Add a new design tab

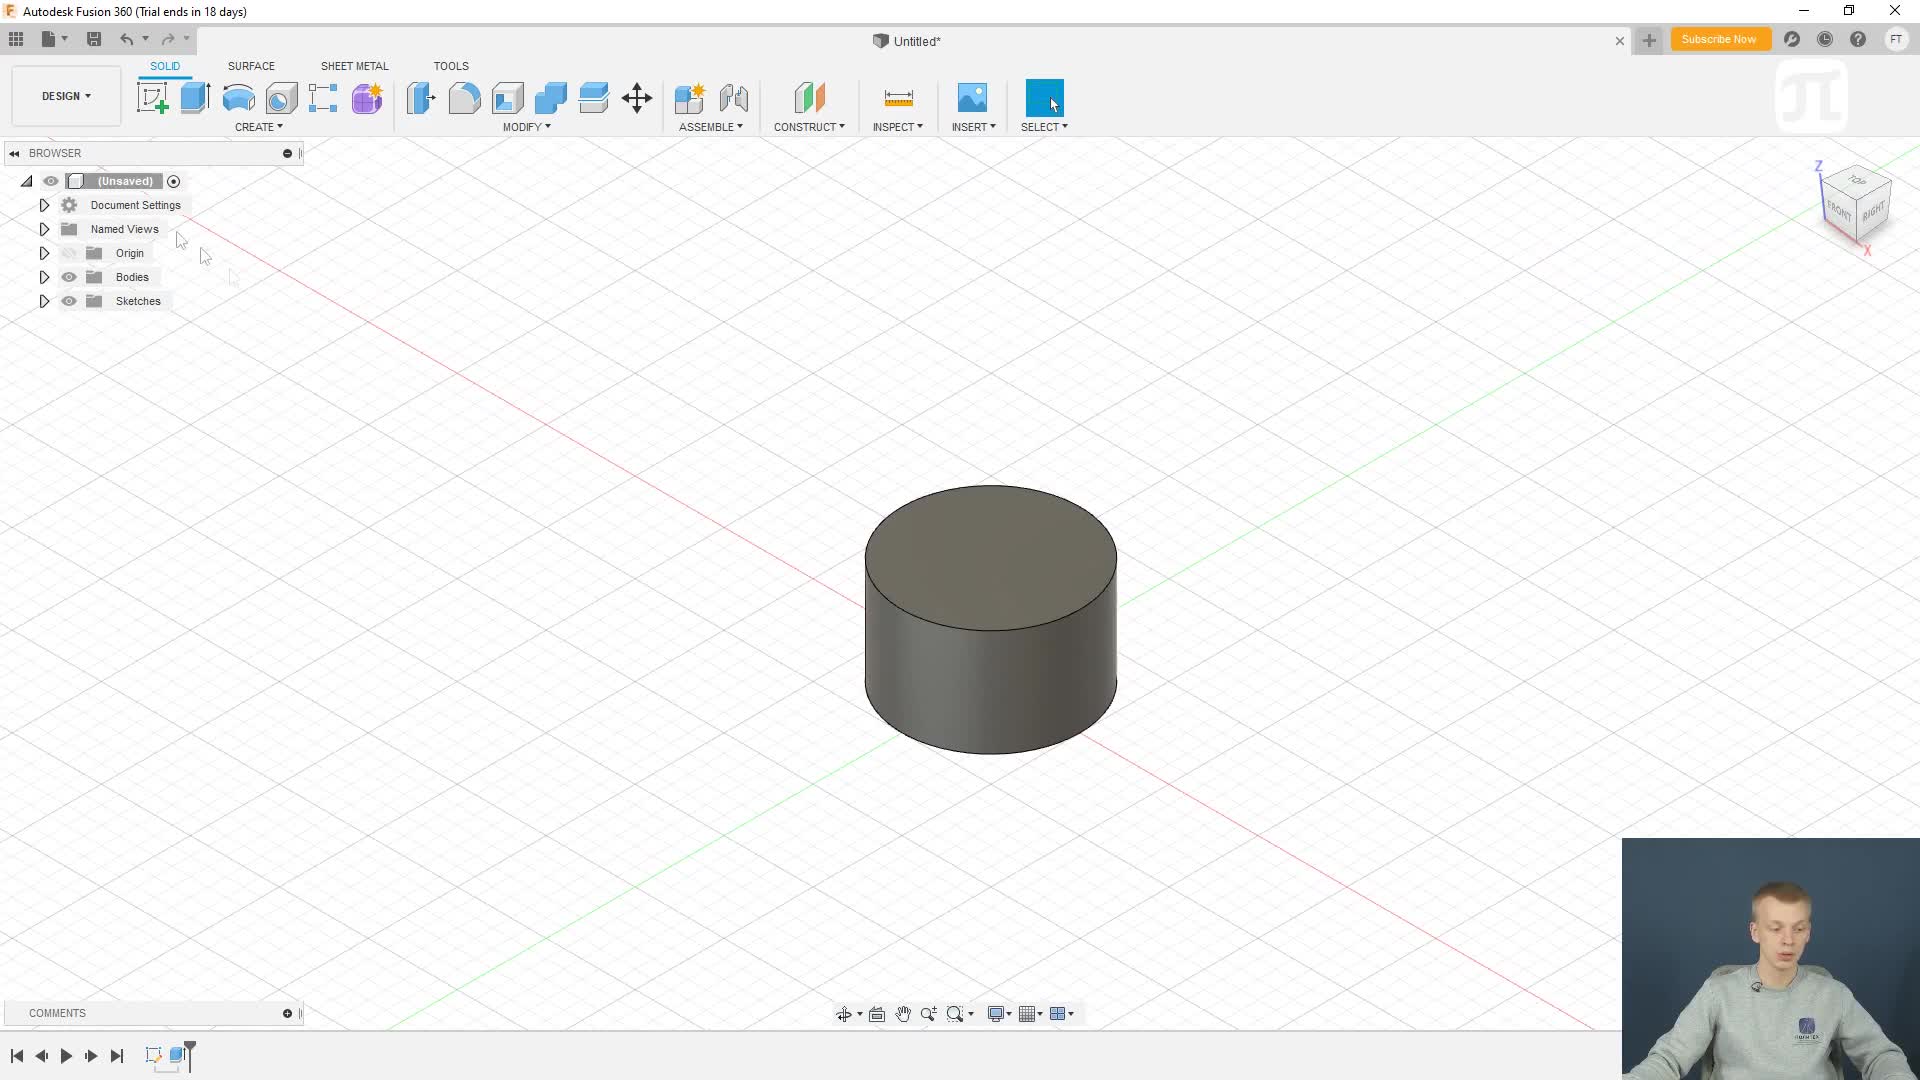(x=1649, y=40)
